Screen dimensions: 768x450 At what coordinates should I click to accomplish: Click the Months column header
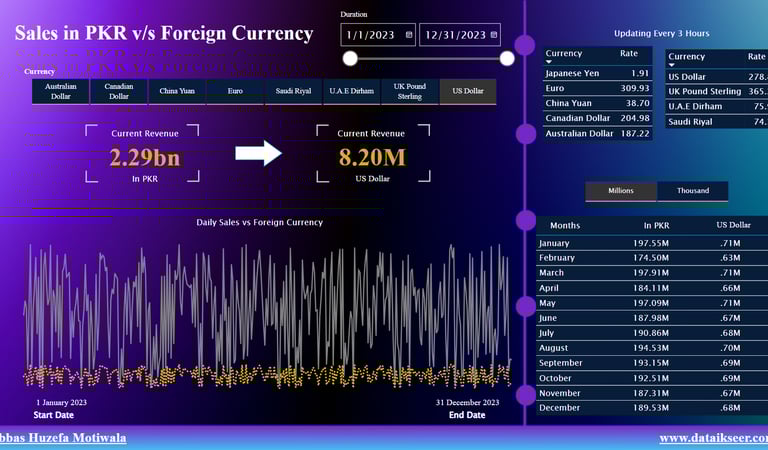tap(565, 225)
